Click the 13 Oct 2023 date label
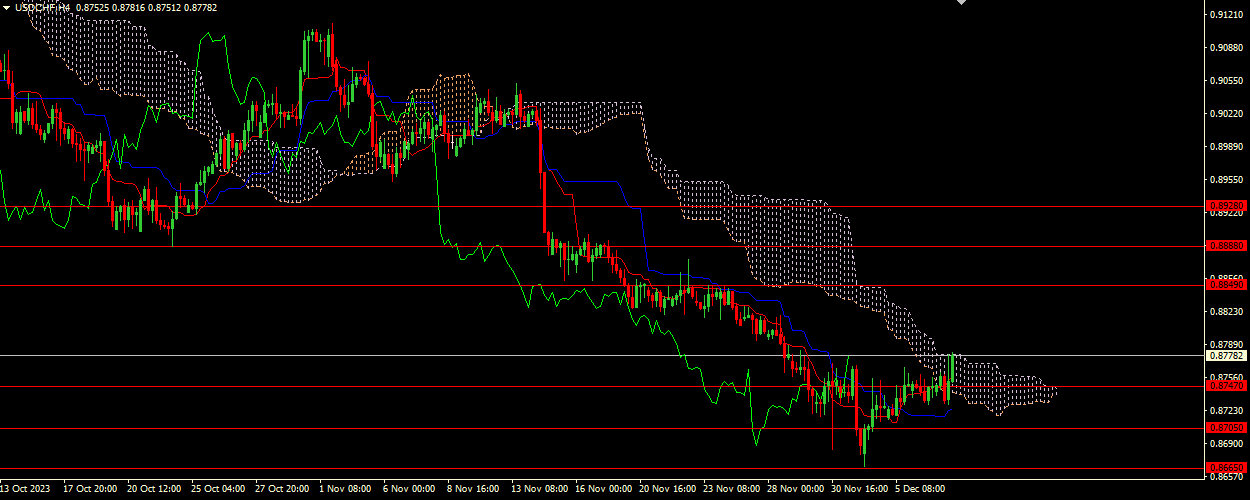This screenshot has height=500, width=1250. (24, 490)
